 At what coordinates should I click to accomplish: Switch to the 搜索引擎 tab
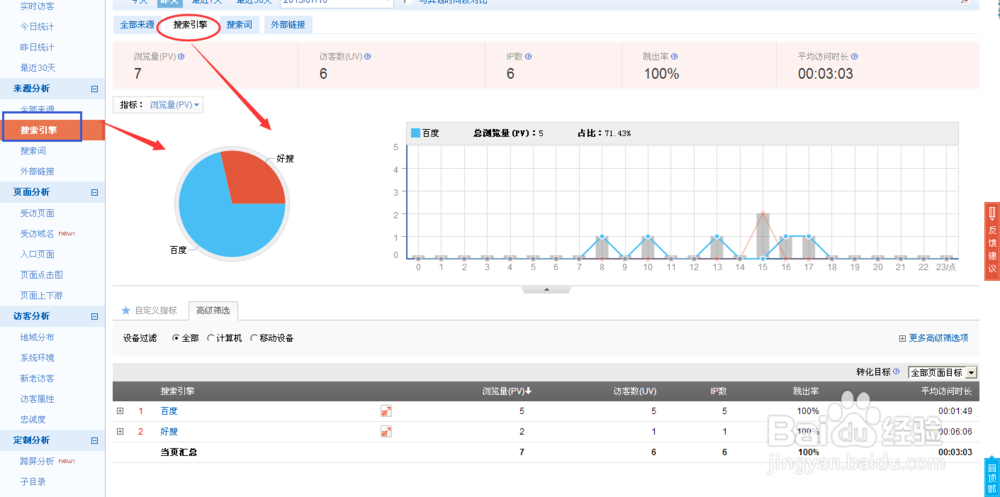(x=190, y=26)
